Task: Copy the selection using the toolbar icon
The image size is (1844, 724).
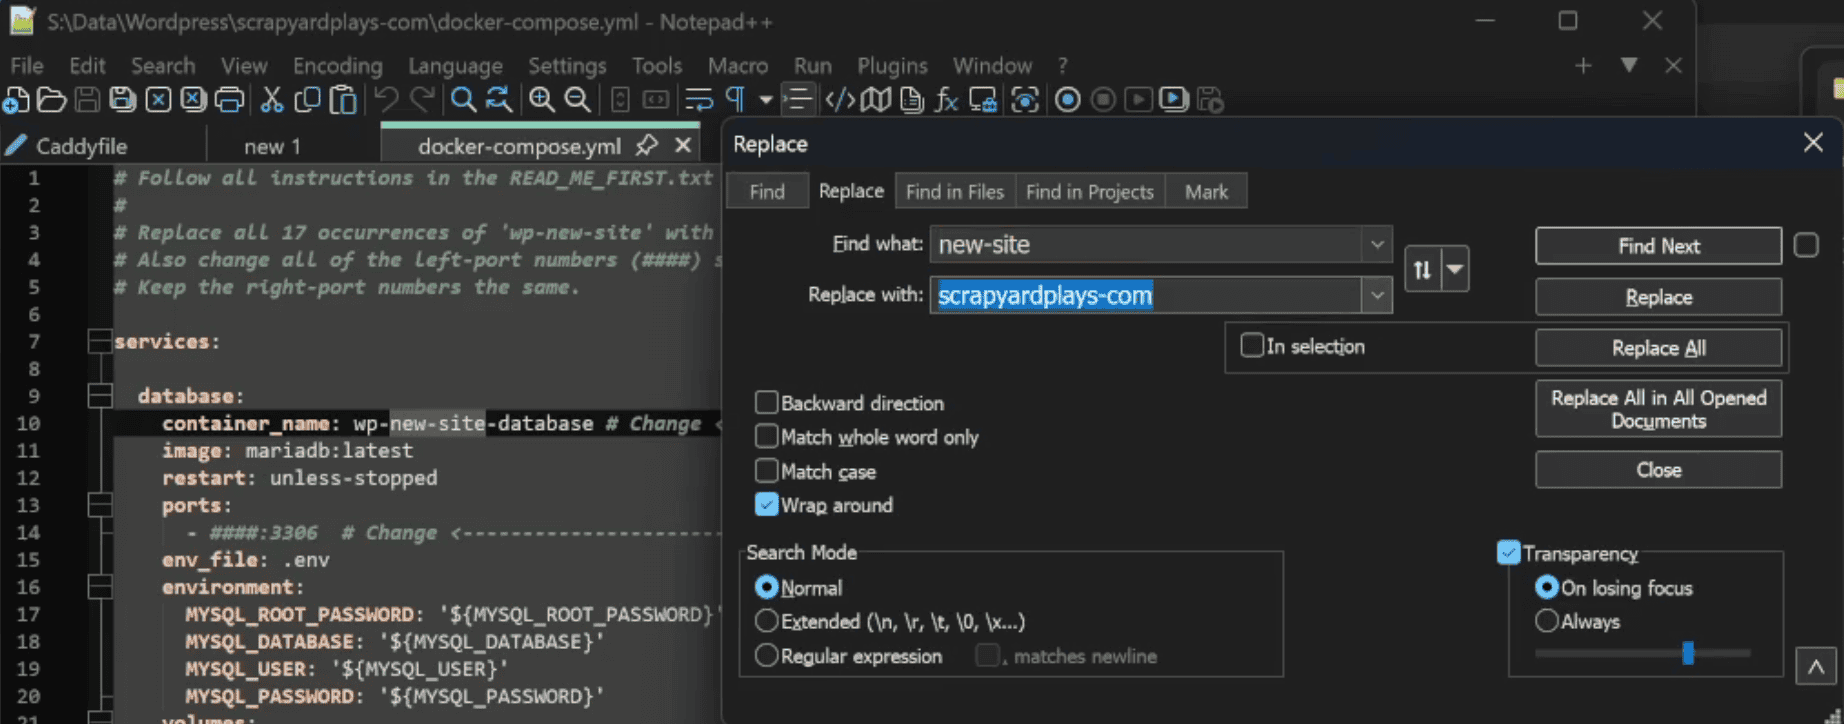Action: (x=308, y=100)
